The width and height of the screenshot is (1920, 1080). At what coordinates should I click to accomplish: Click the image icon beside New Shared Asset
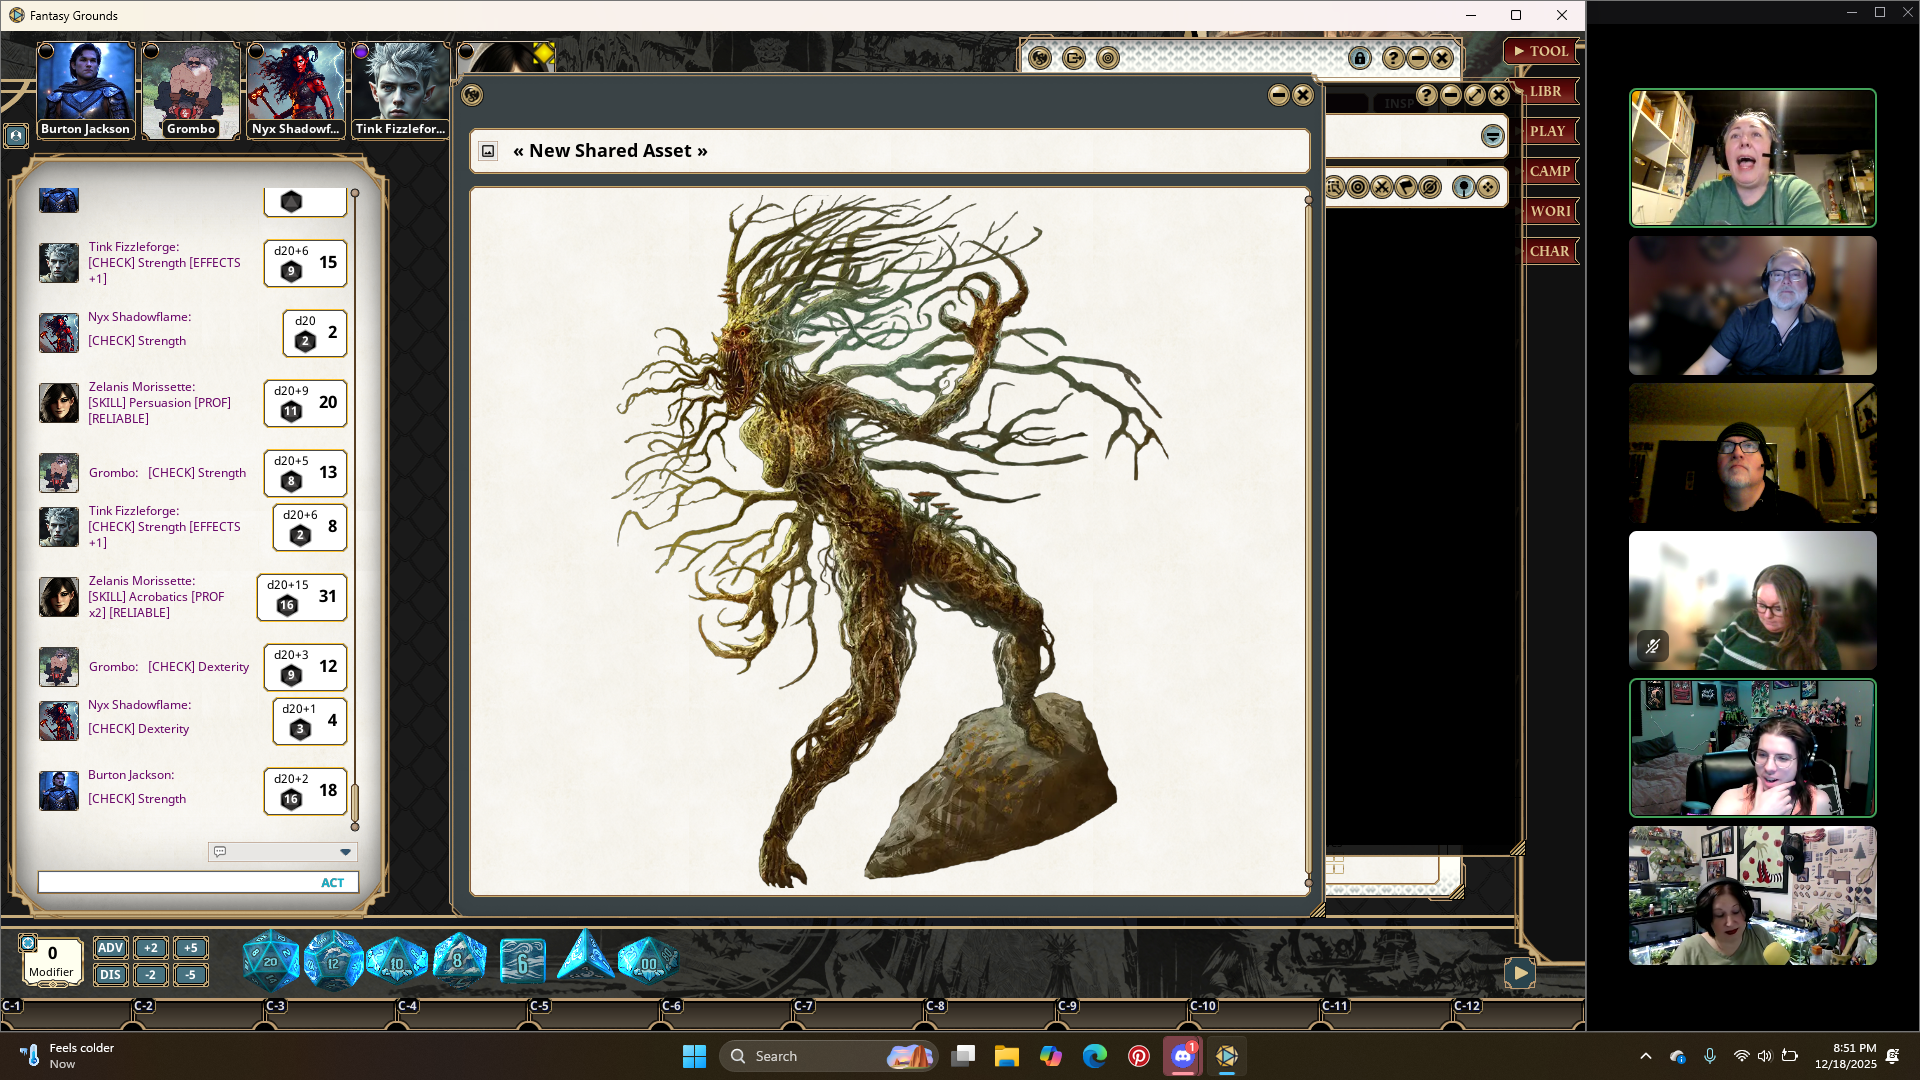(488, 151)
